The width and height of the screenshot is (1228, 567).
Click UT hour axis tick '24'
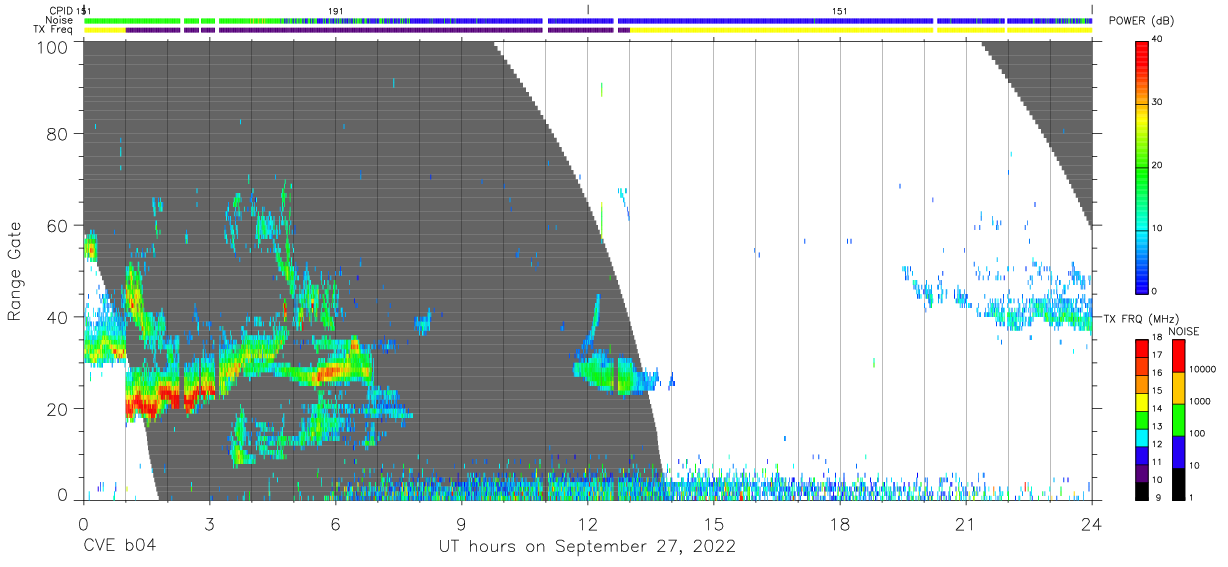click(x=1091, y=523)
